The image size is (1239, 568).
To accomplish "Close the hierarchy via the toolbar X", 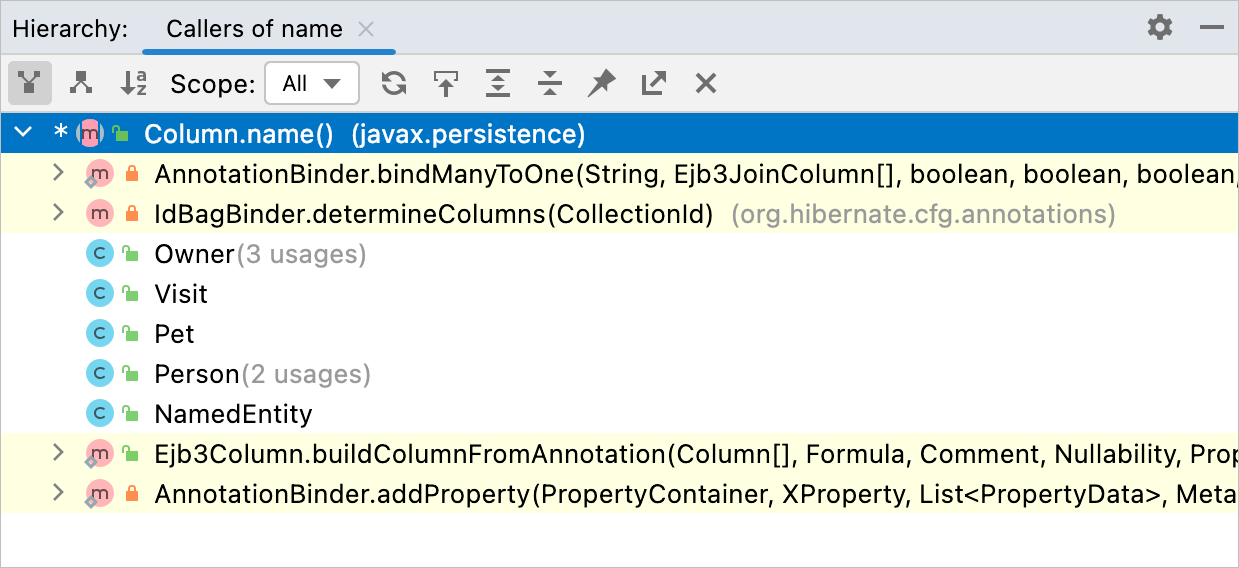I will point(706,84).
